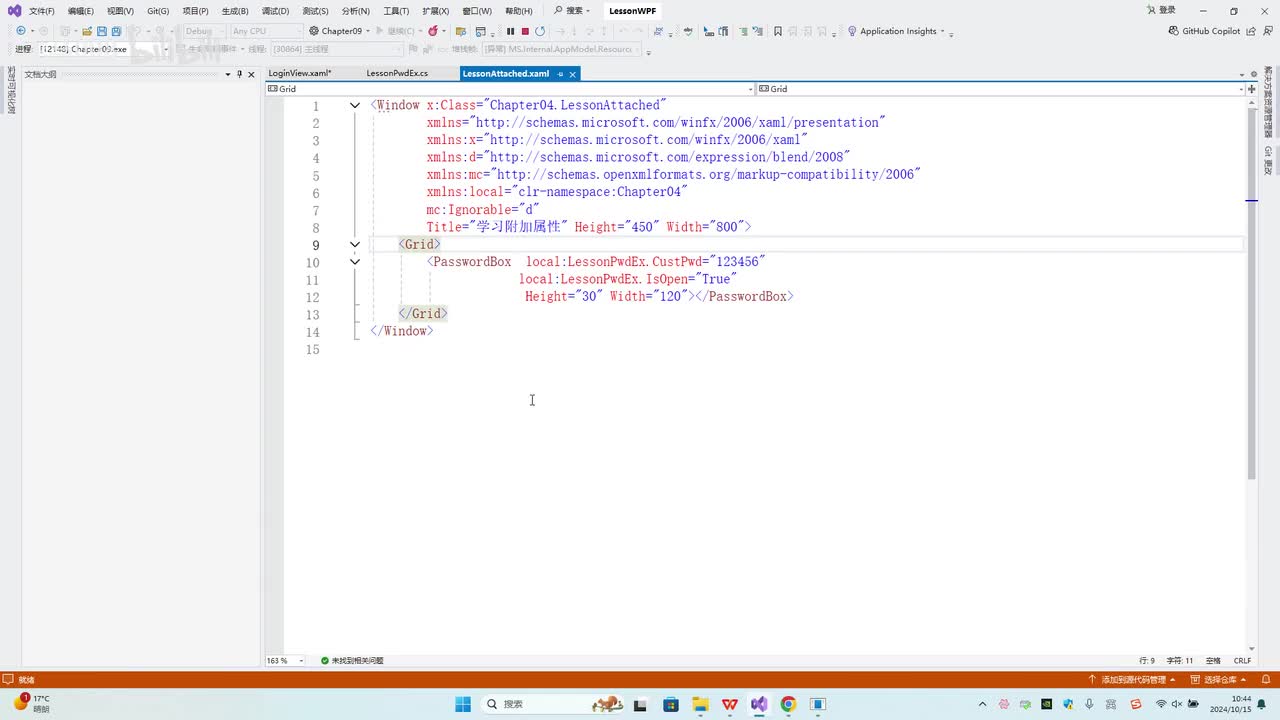Screen dimensions: 1280x720
Task: Click the 17°C weather widget
Action: coord(32,703)
